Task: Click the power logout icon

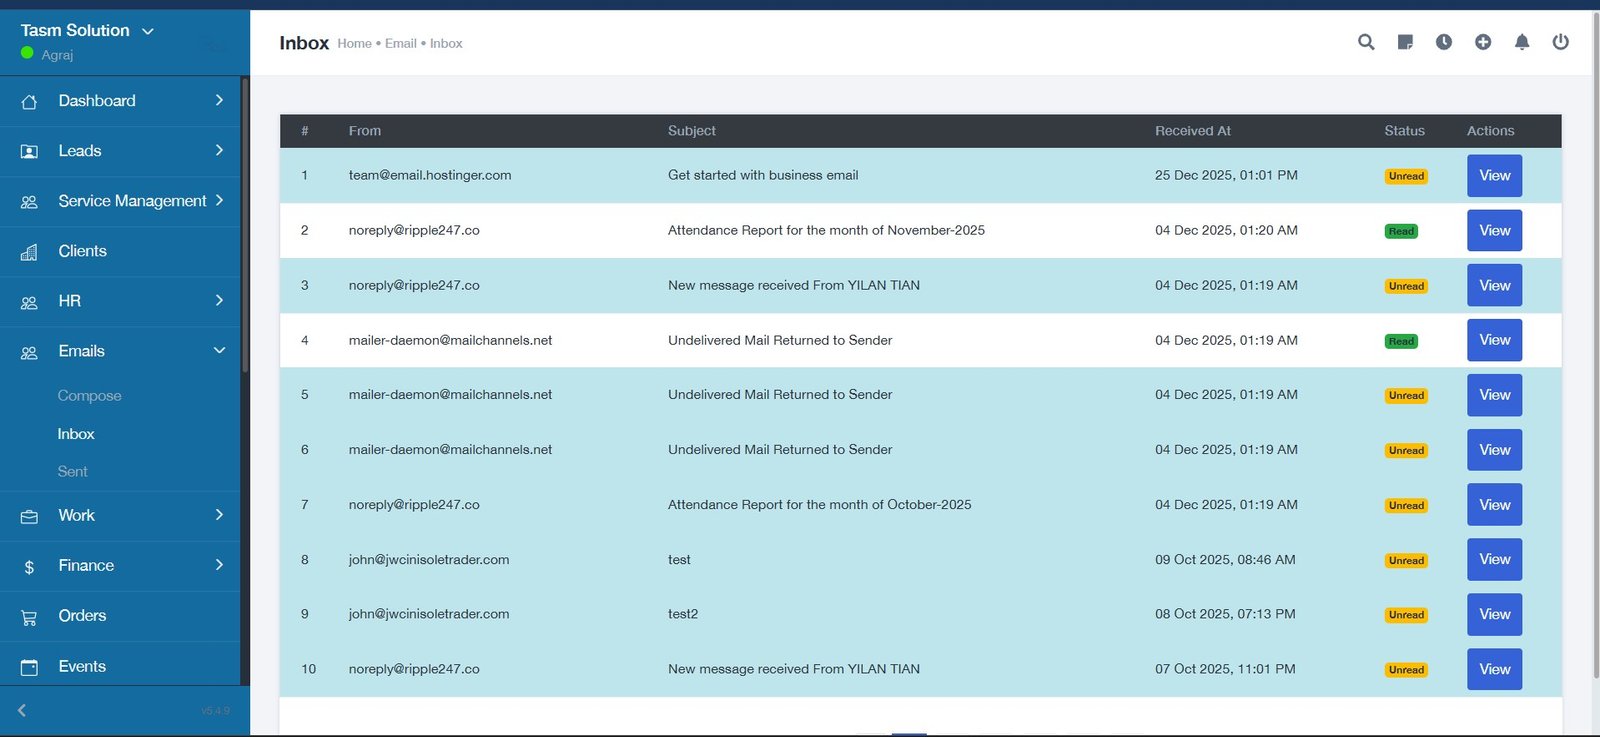Action: (x=1560, y=42)
